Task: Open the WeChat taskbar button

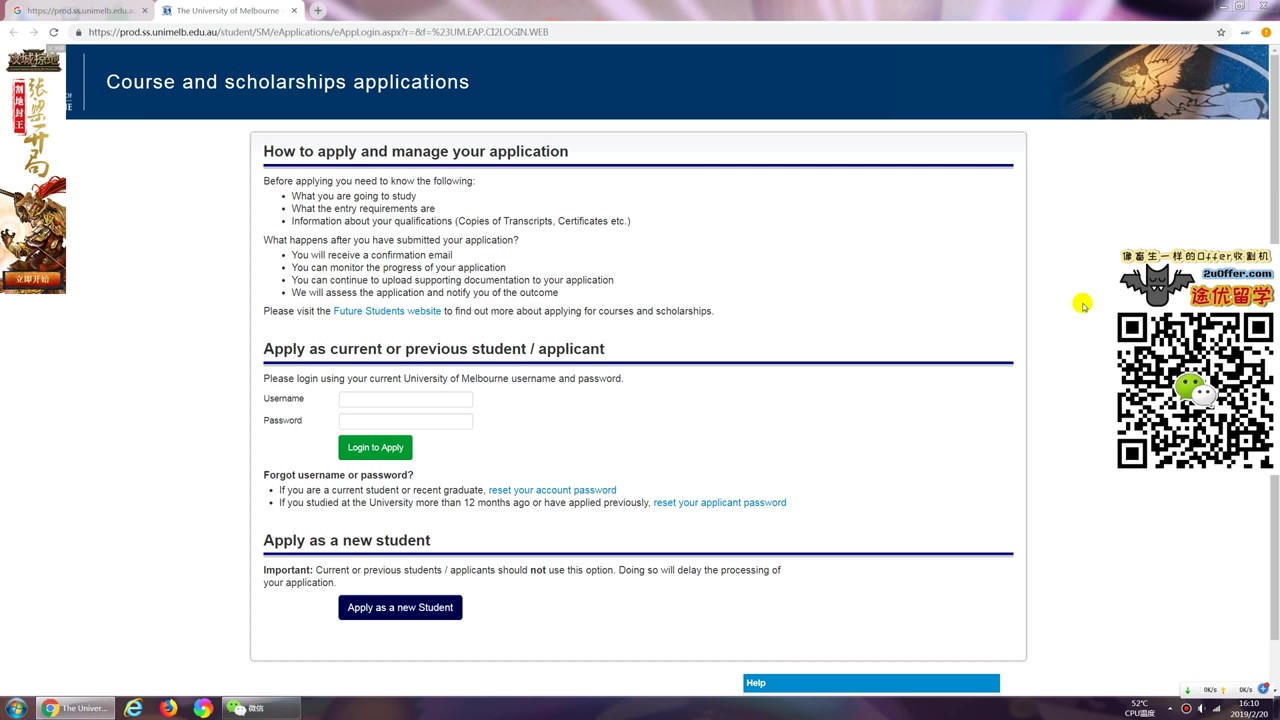Action: [262, 708]
